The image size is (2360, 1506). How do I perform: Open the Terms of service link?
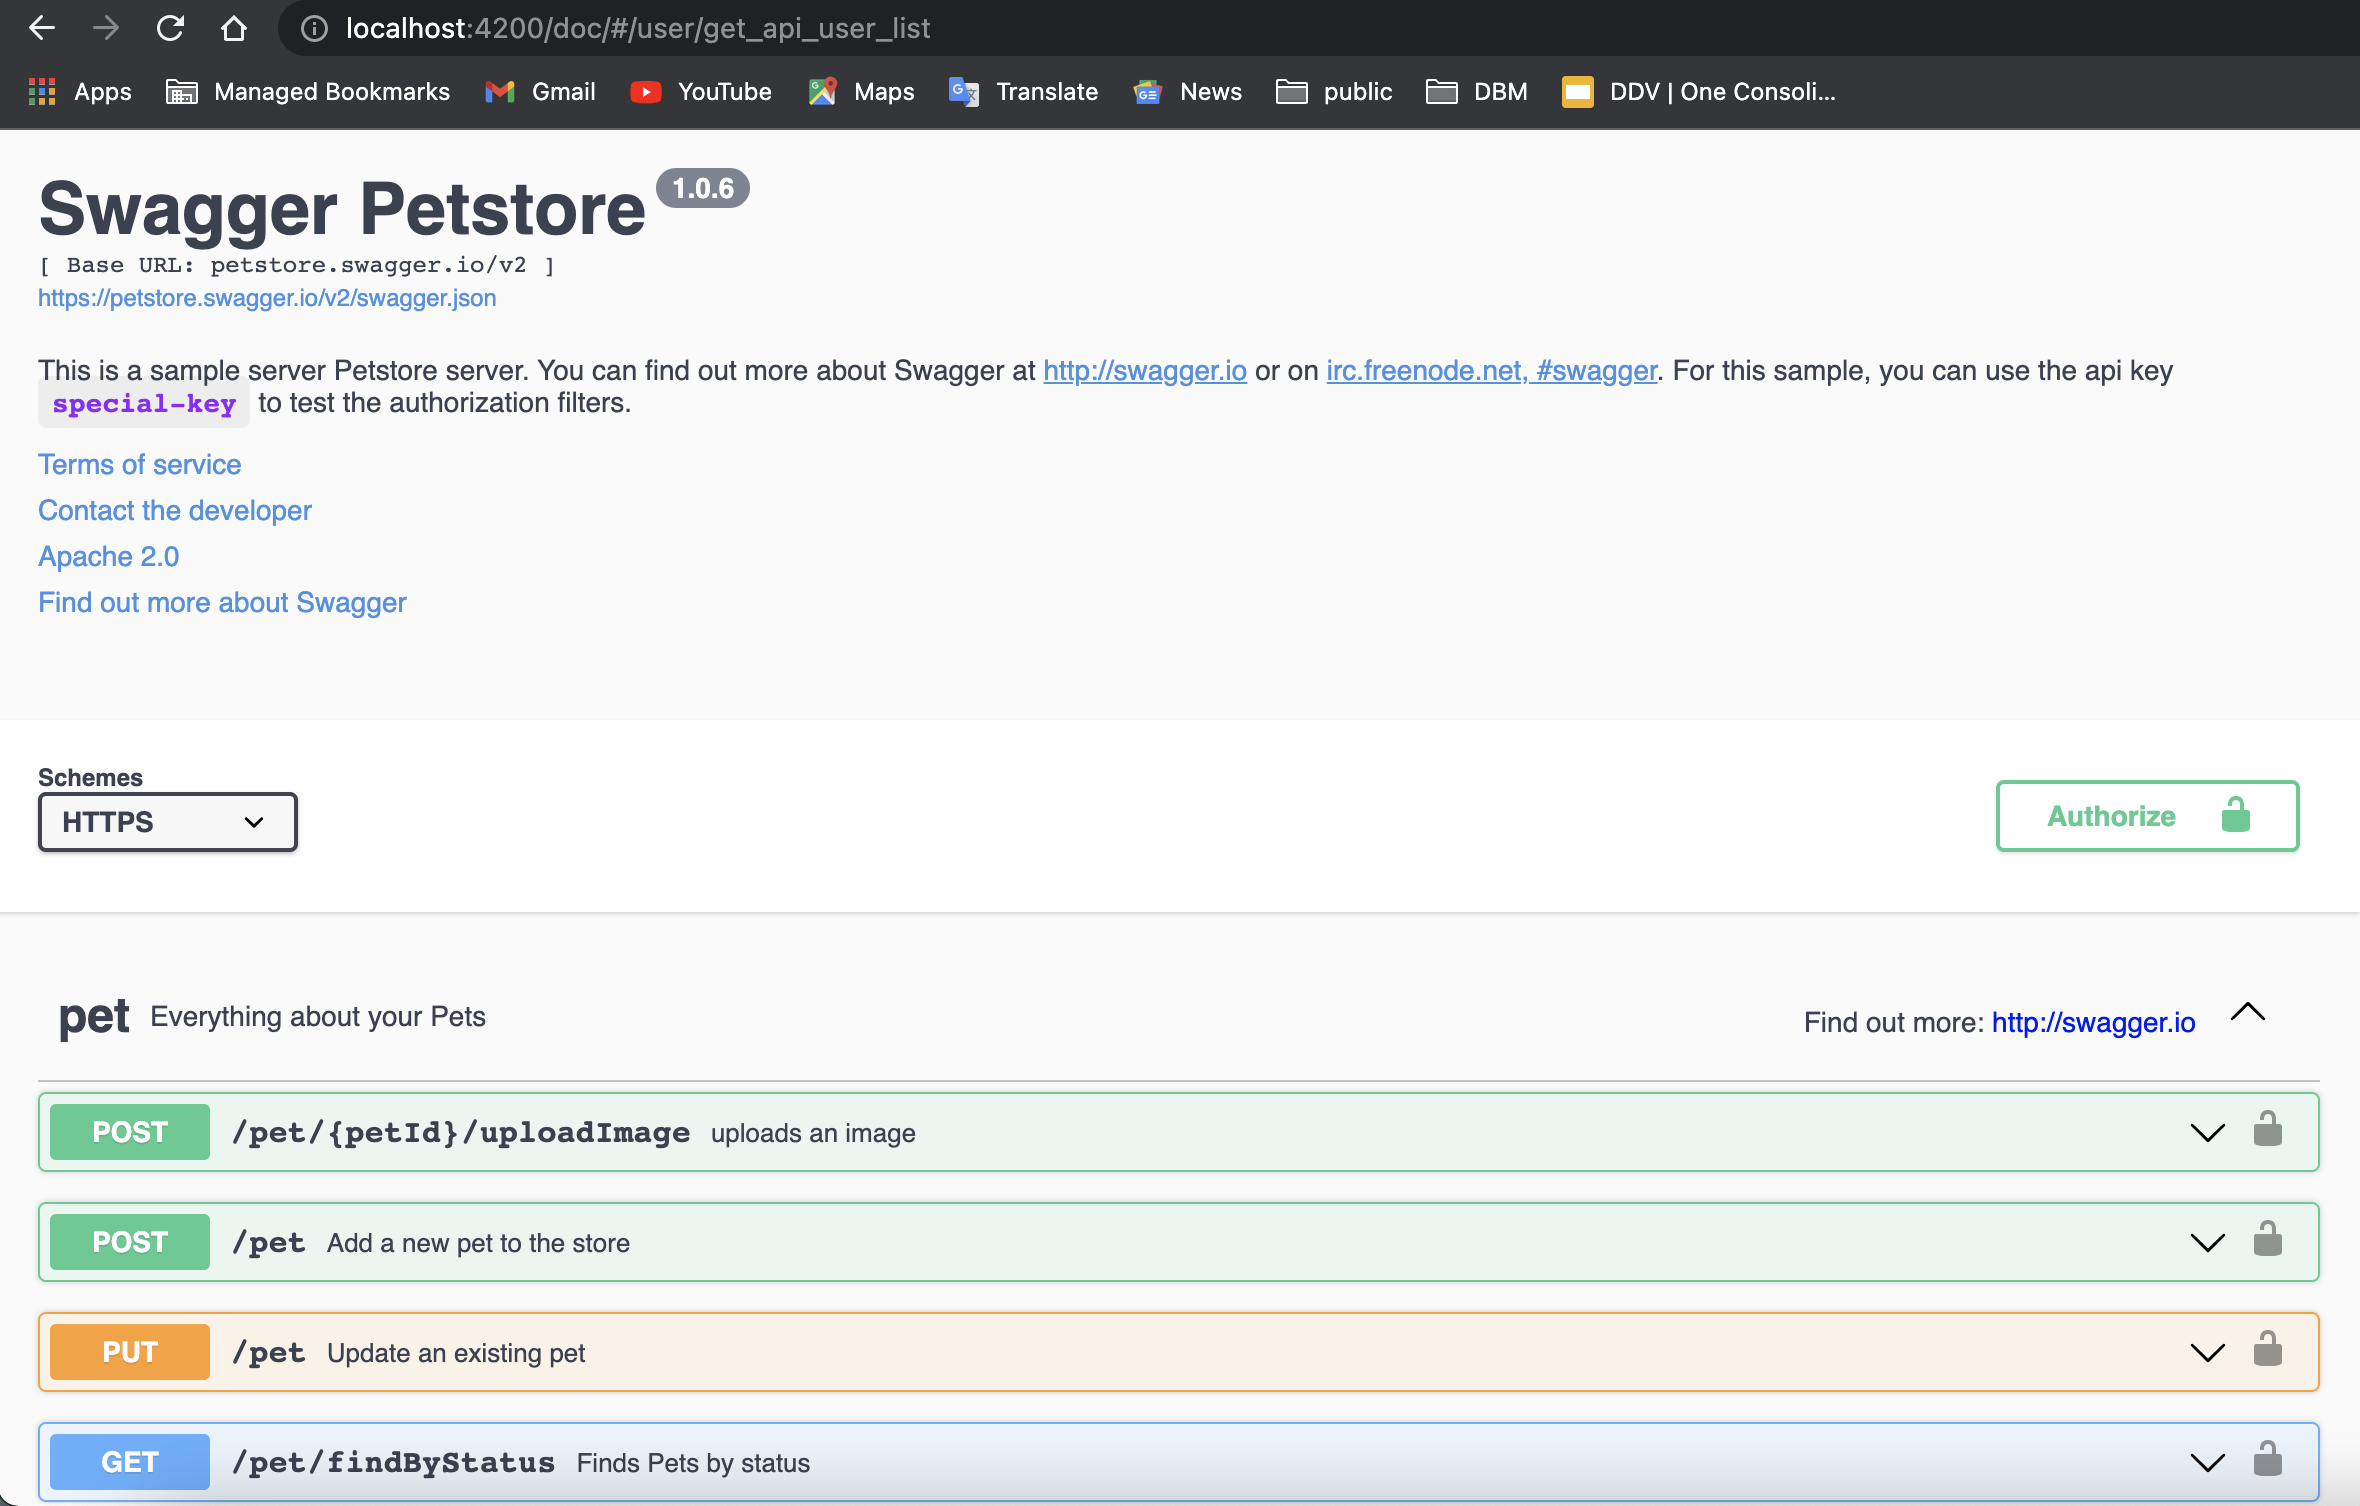pos(140,464)
